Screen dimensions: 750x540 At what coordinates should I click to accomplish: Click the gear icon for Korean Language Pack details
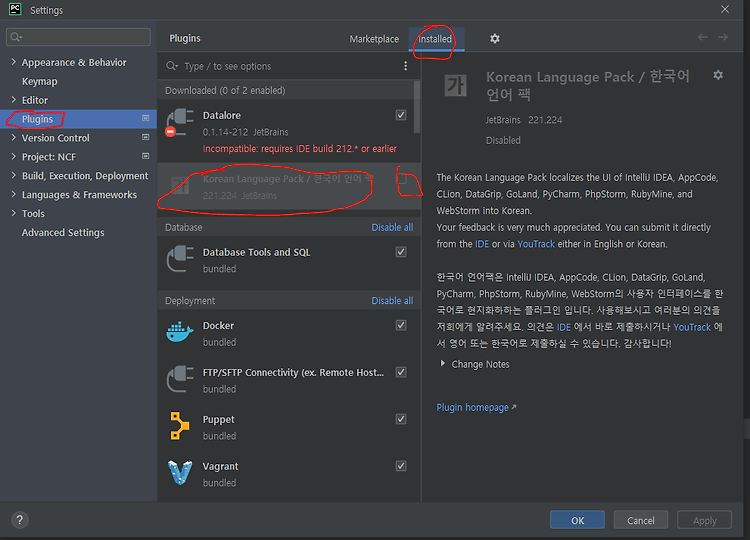(x=718, y=75)
